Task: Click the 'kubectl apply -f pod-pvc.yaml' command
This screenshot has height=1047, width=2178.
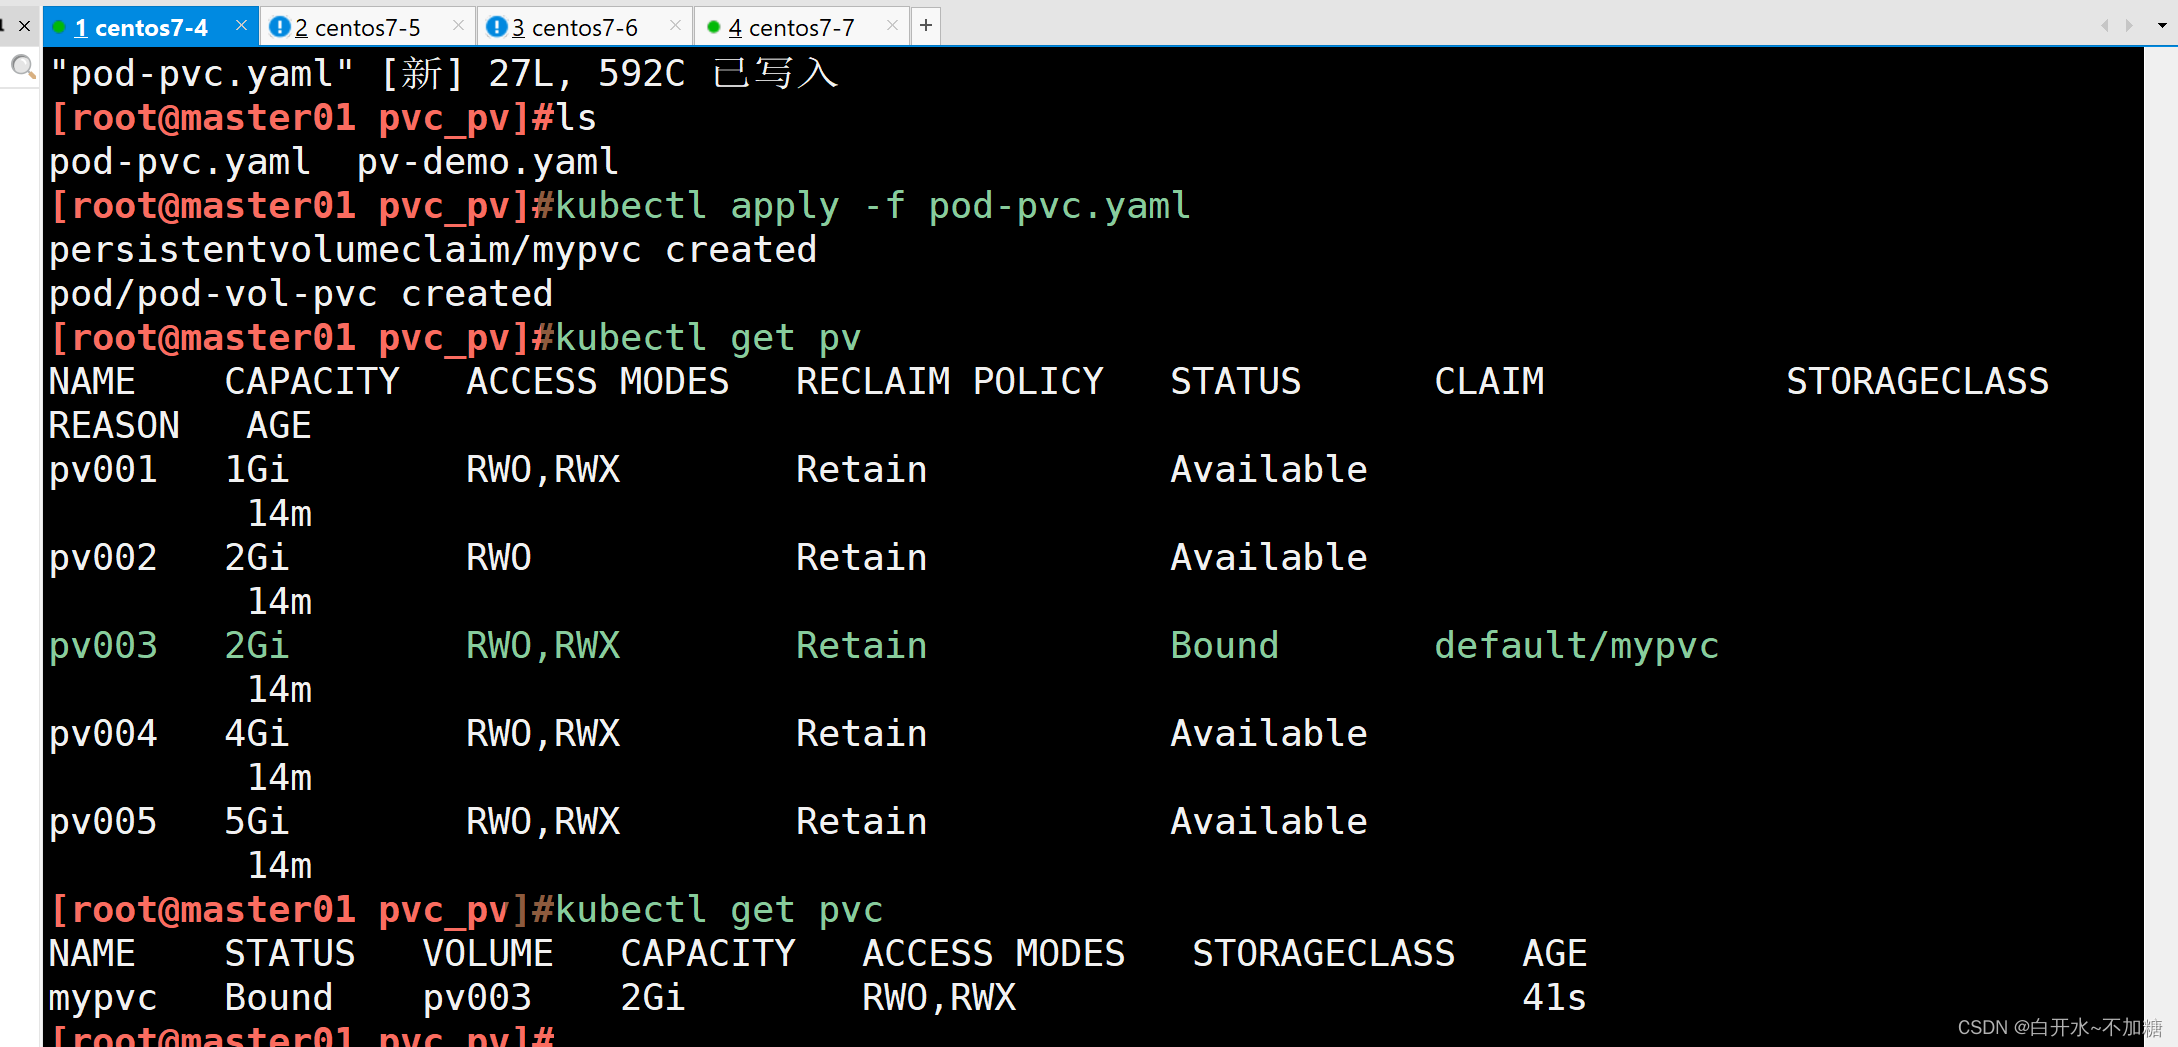Action: pos(873,206)
